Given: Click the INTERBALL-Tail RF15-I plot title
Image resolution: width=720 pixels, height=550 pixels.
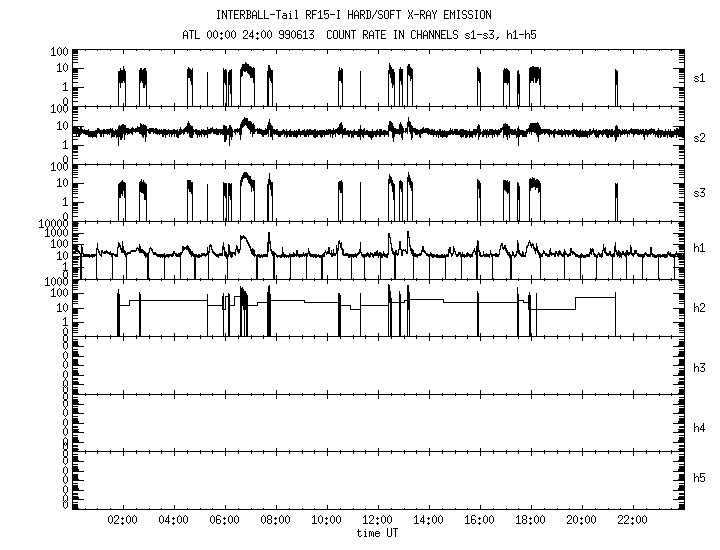Looking at the screenshot, I should pos(354,15).
